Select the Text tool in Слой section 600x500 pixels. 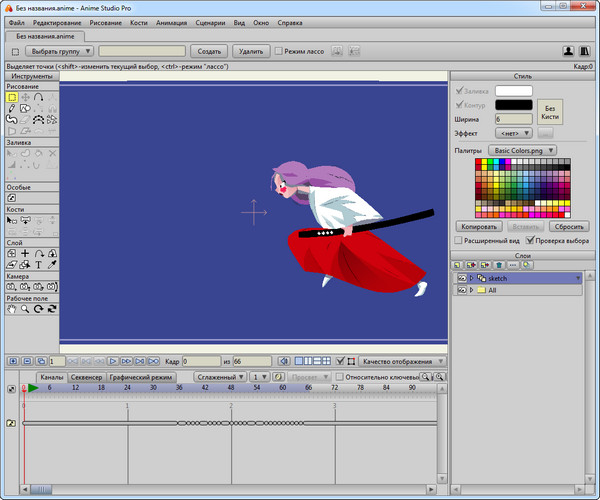coord(38,265)
